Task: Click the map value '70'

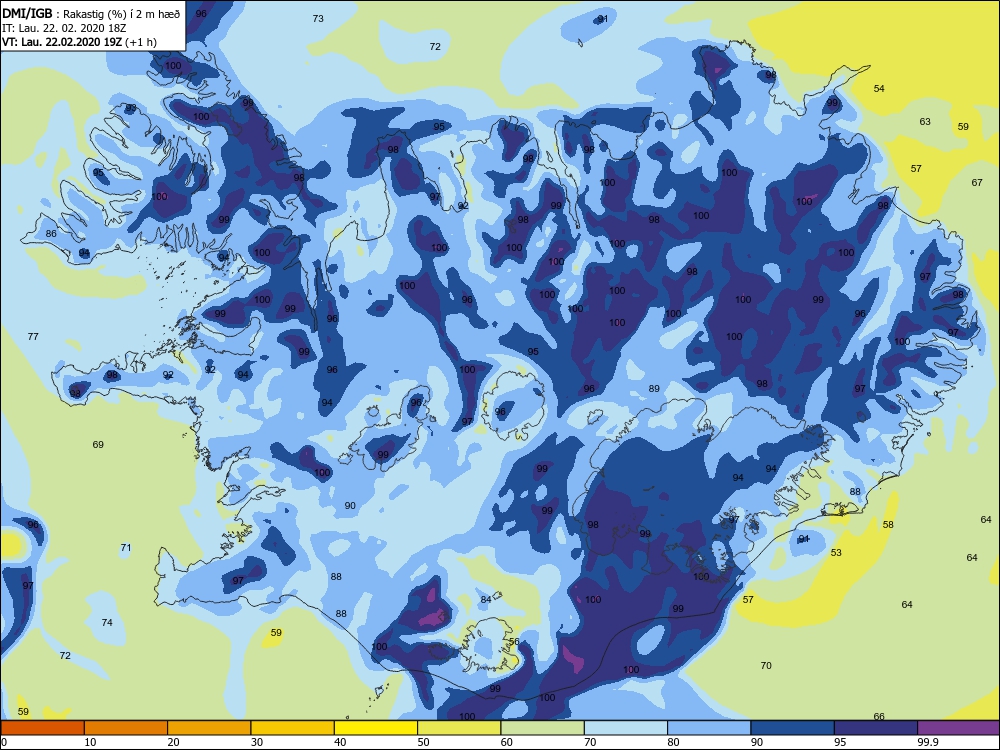Action: pyautogui.click(x=766, y=666)
